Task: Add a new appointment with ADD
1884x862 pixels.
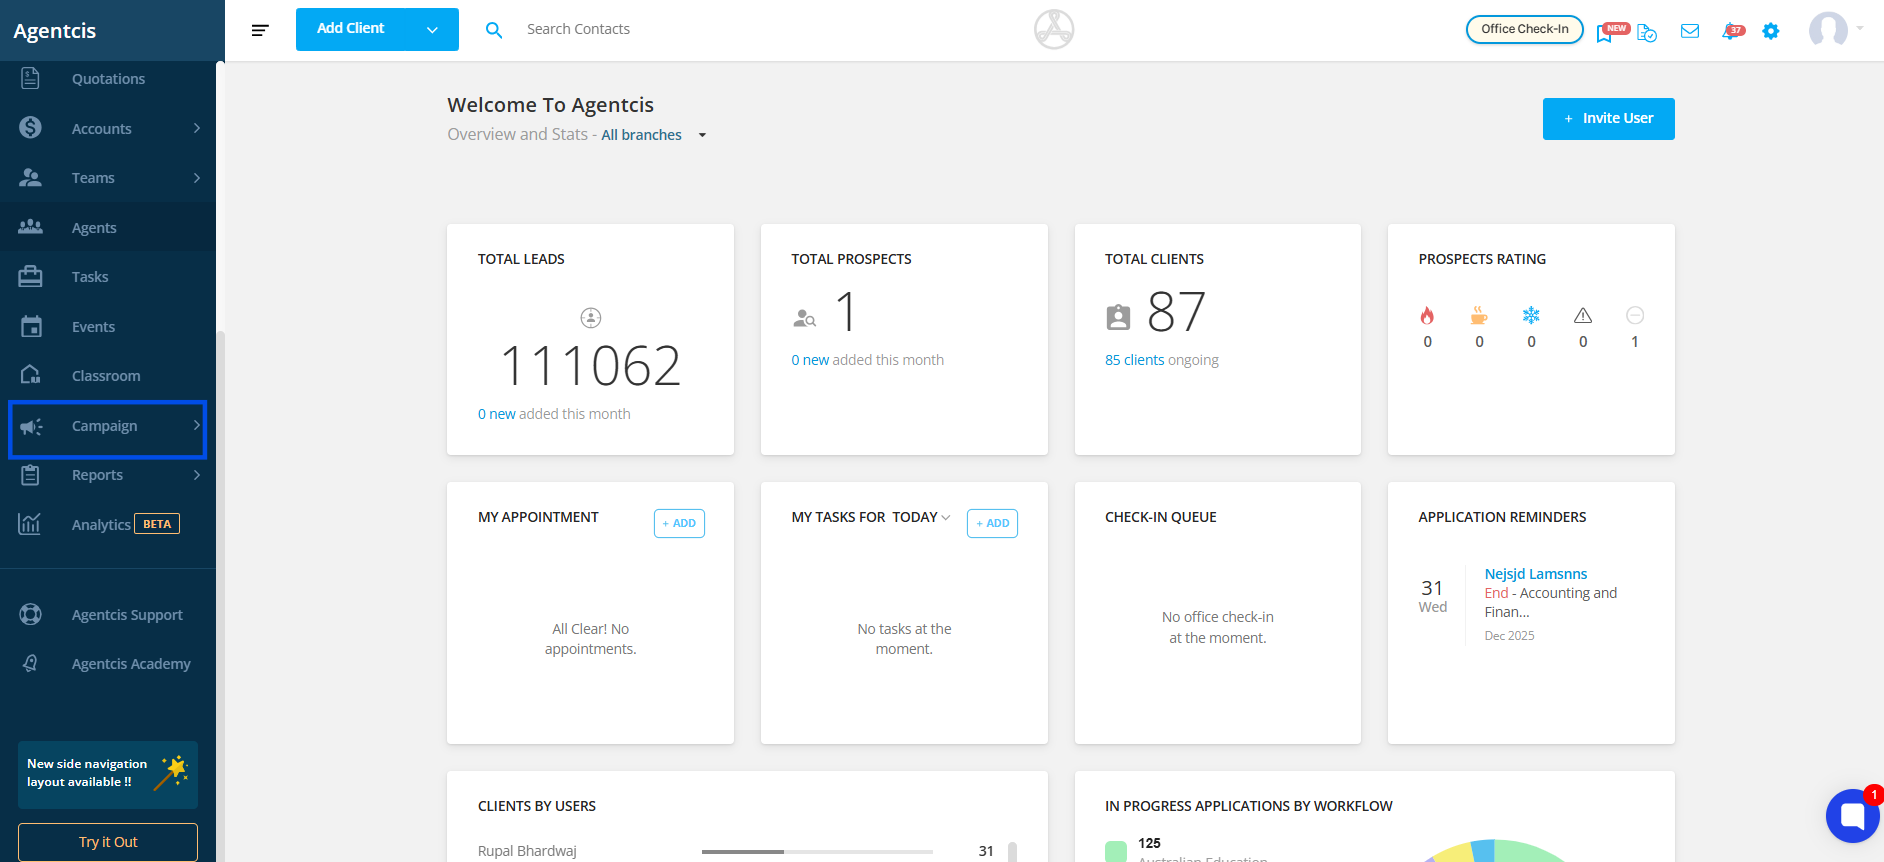Action: (679, 523)
